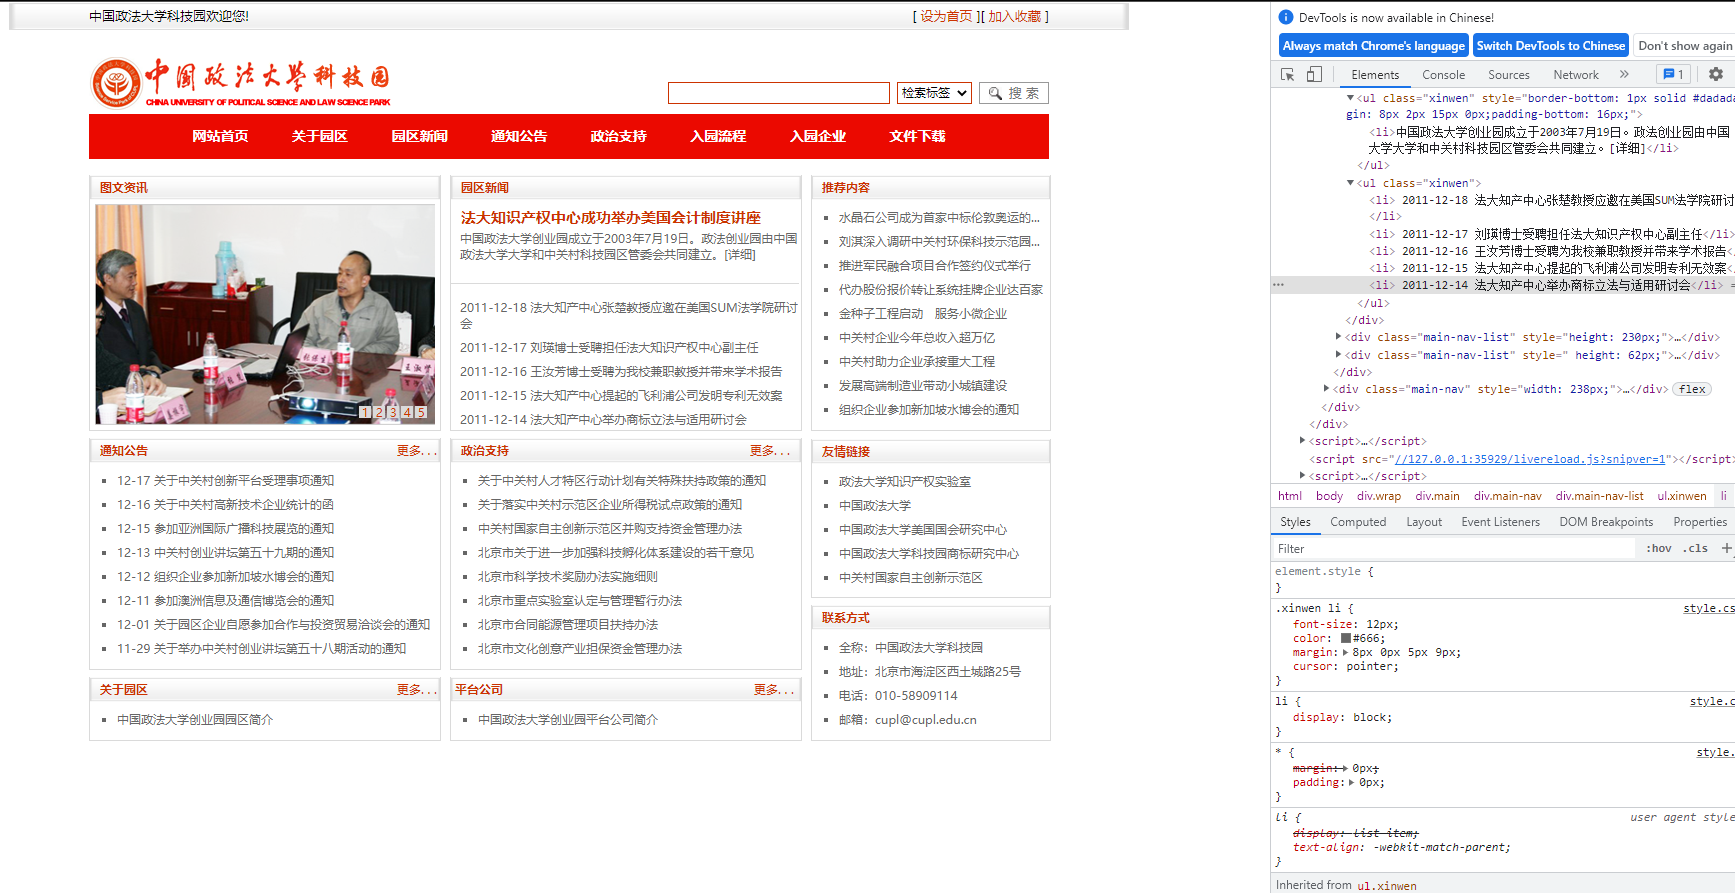Collapse the first ul.xinwen node with style
This screenshot has width=1735, height=893.
(x=1350, y=98)
